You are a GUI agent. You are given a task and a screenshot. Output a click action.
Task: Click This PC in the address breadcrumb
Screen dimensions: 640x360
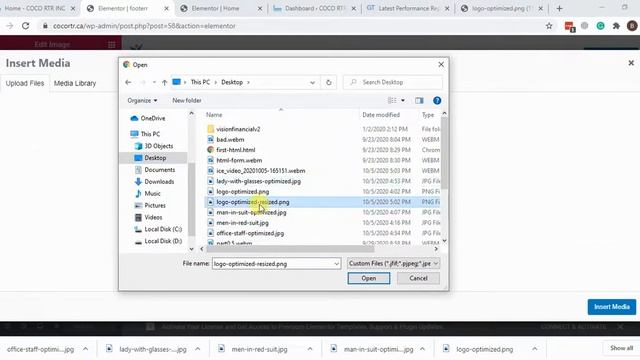tap(200, 82)
